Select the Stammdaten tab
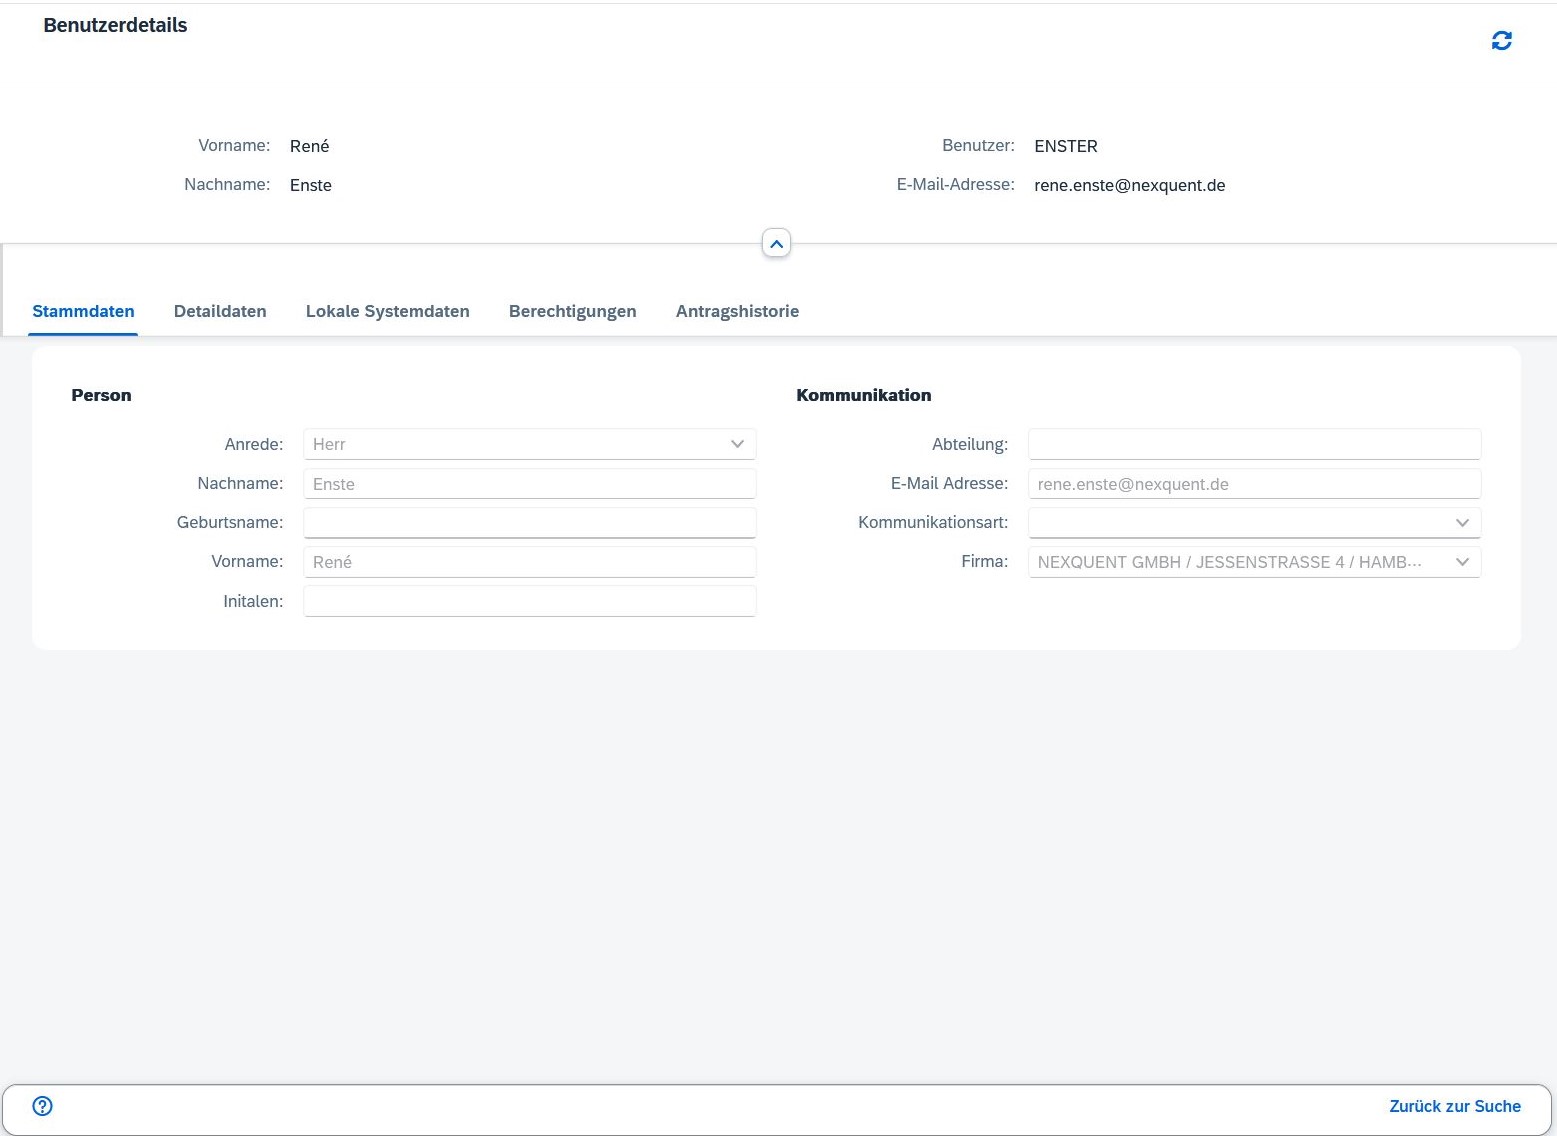Image resolution: width=1557 pixels, height=1136 pixels. pos(83,311)
